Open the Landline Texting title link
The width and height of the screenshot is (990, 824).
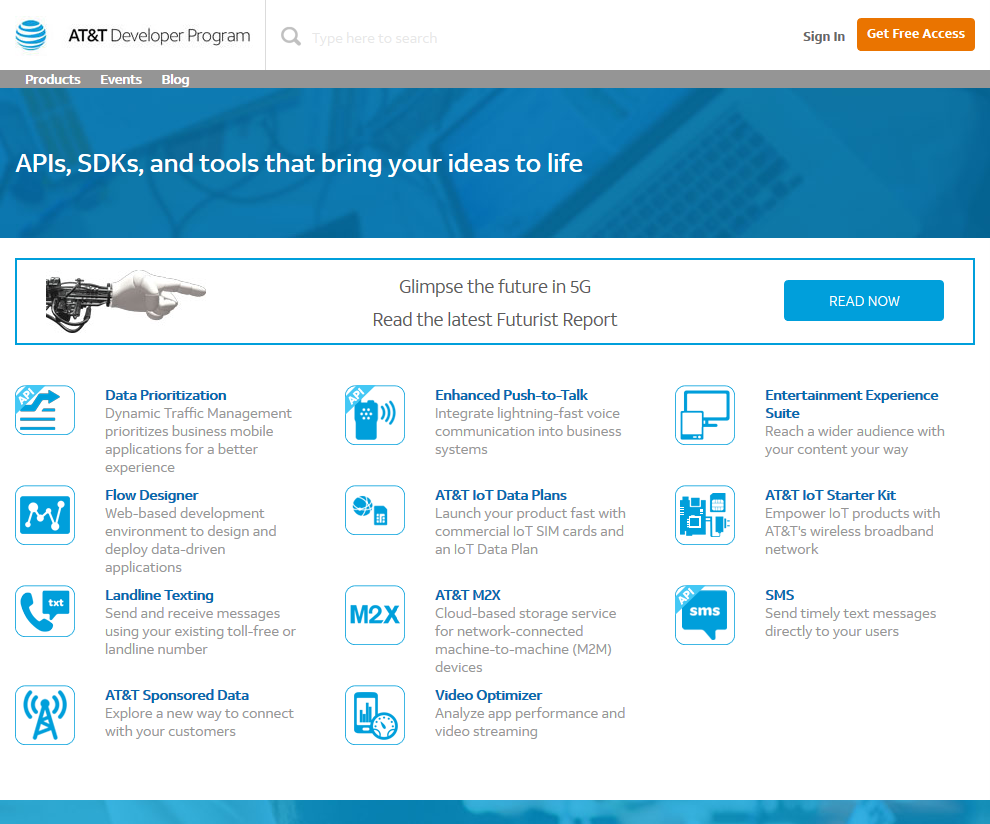point(159,595)
